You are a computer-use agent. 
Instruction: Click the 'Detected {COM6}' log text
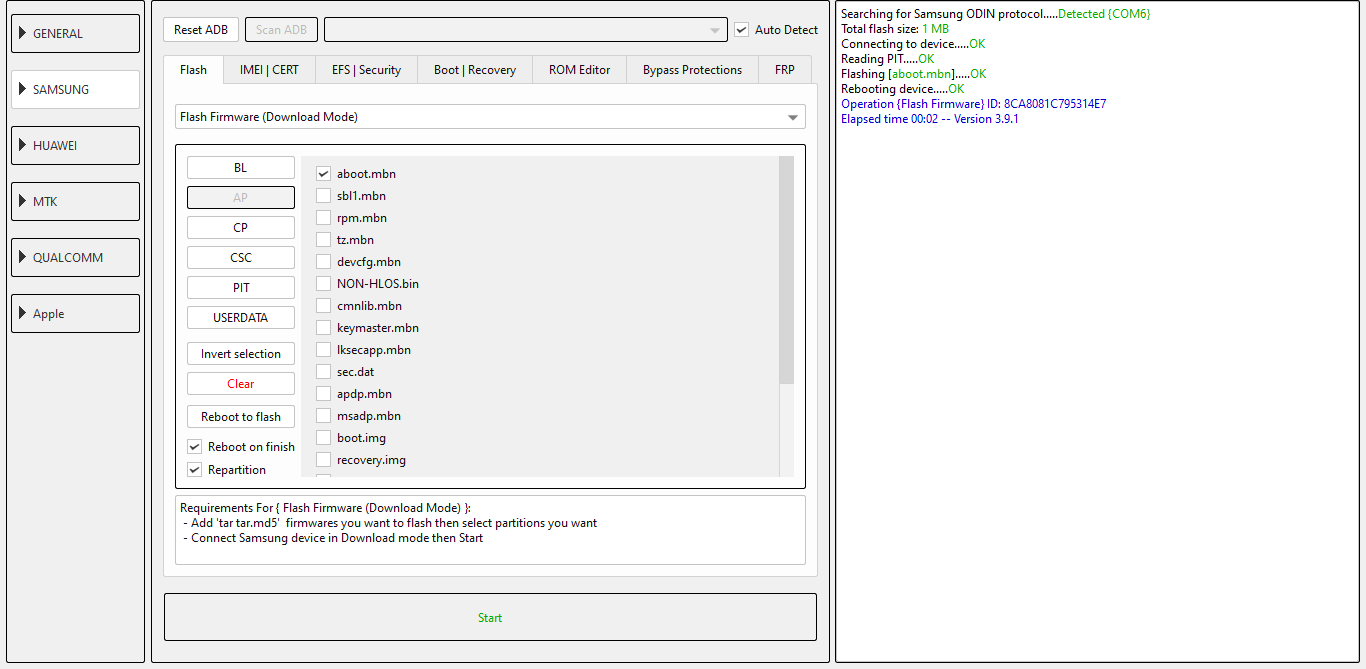coord(1104,14)
